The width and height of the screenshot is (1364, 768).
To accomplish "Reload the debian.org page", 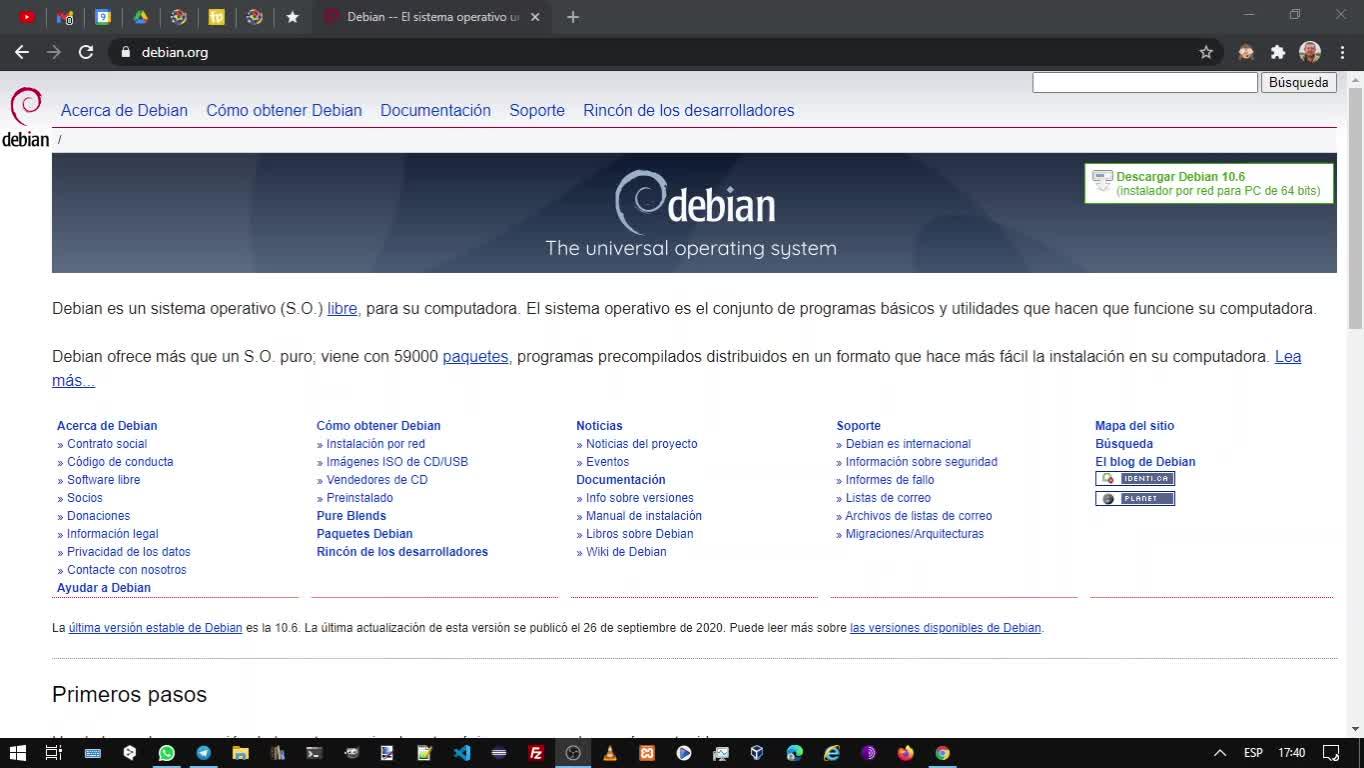I will 86,52.
